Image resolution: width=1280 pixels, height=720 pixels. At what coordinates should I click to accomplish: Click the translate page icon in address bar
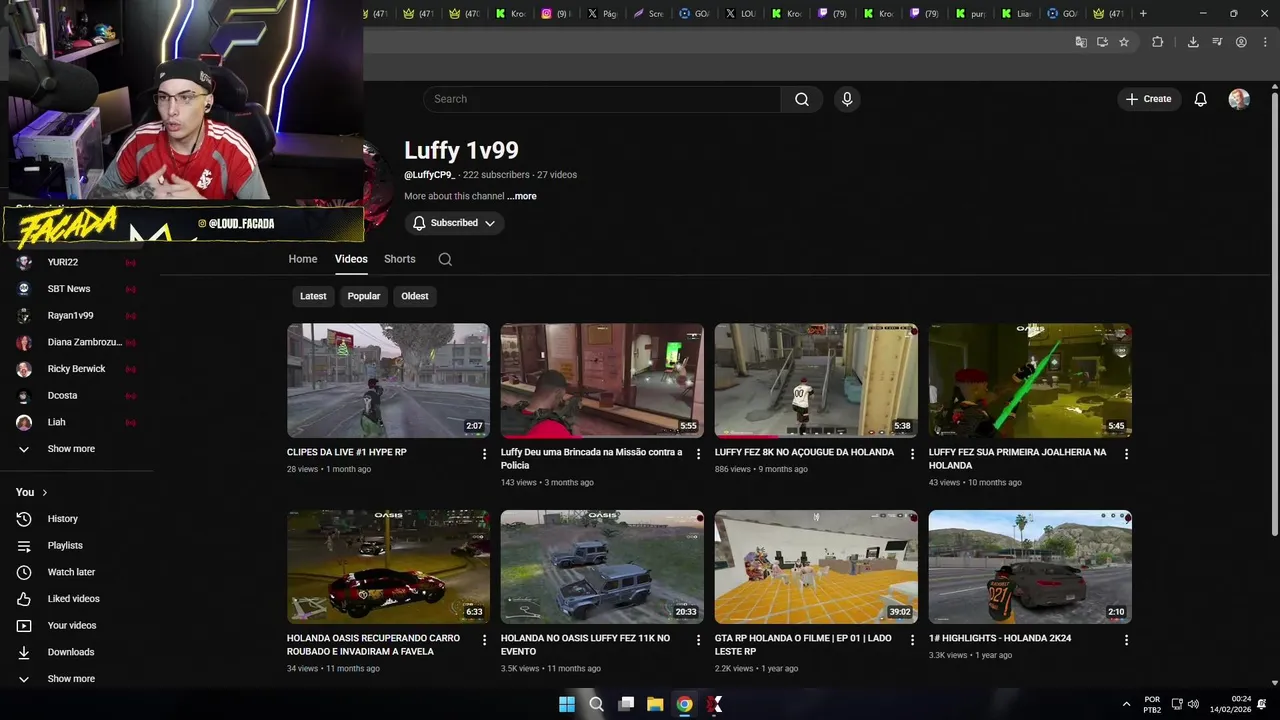click(x=1081, y=42)
